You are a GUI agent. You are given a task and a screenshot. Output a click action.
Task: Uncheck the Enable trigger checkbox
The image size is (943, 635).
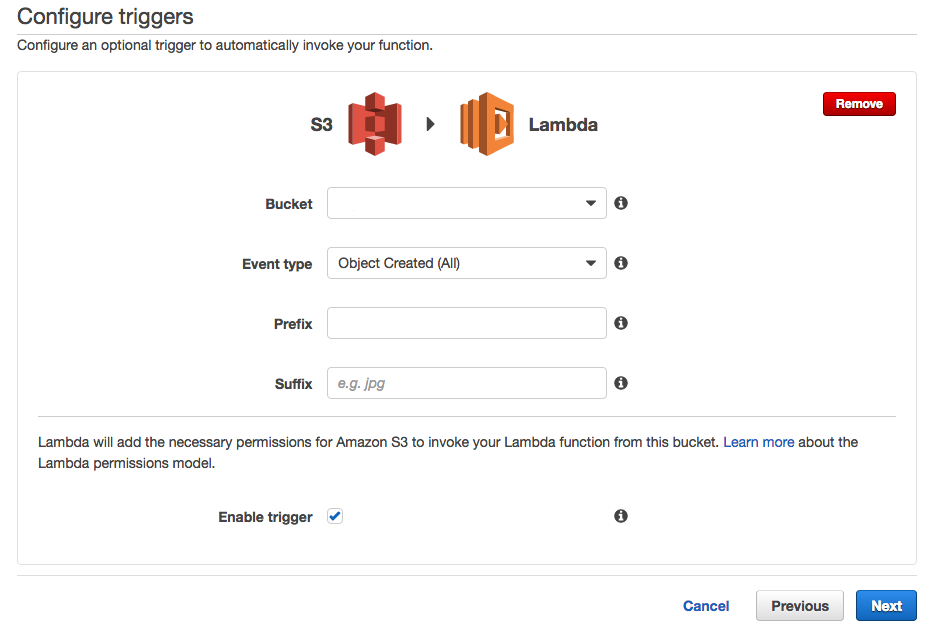335,516
